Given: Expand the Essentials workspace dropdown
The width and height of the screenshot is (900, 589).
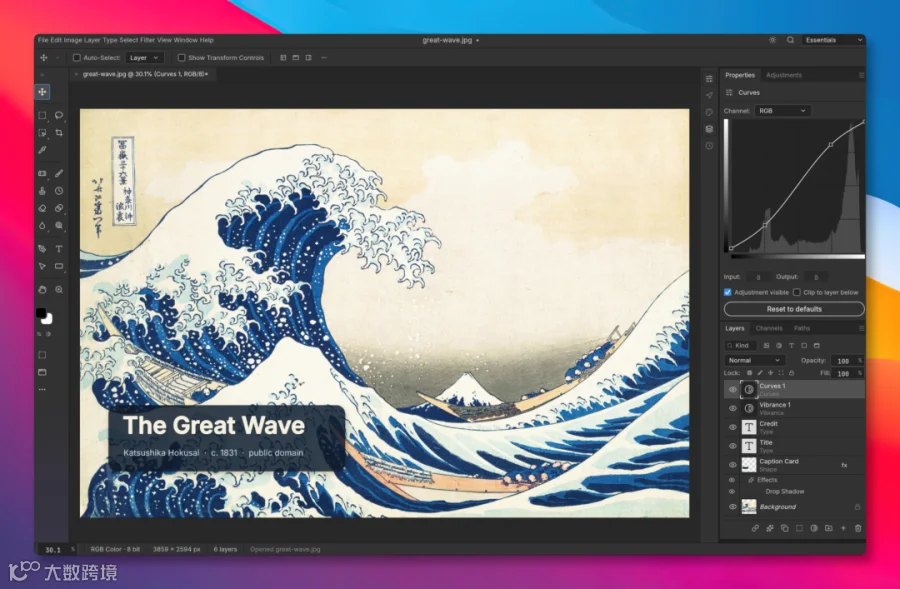Looking at the screenshot, I should tap(833, 40).
